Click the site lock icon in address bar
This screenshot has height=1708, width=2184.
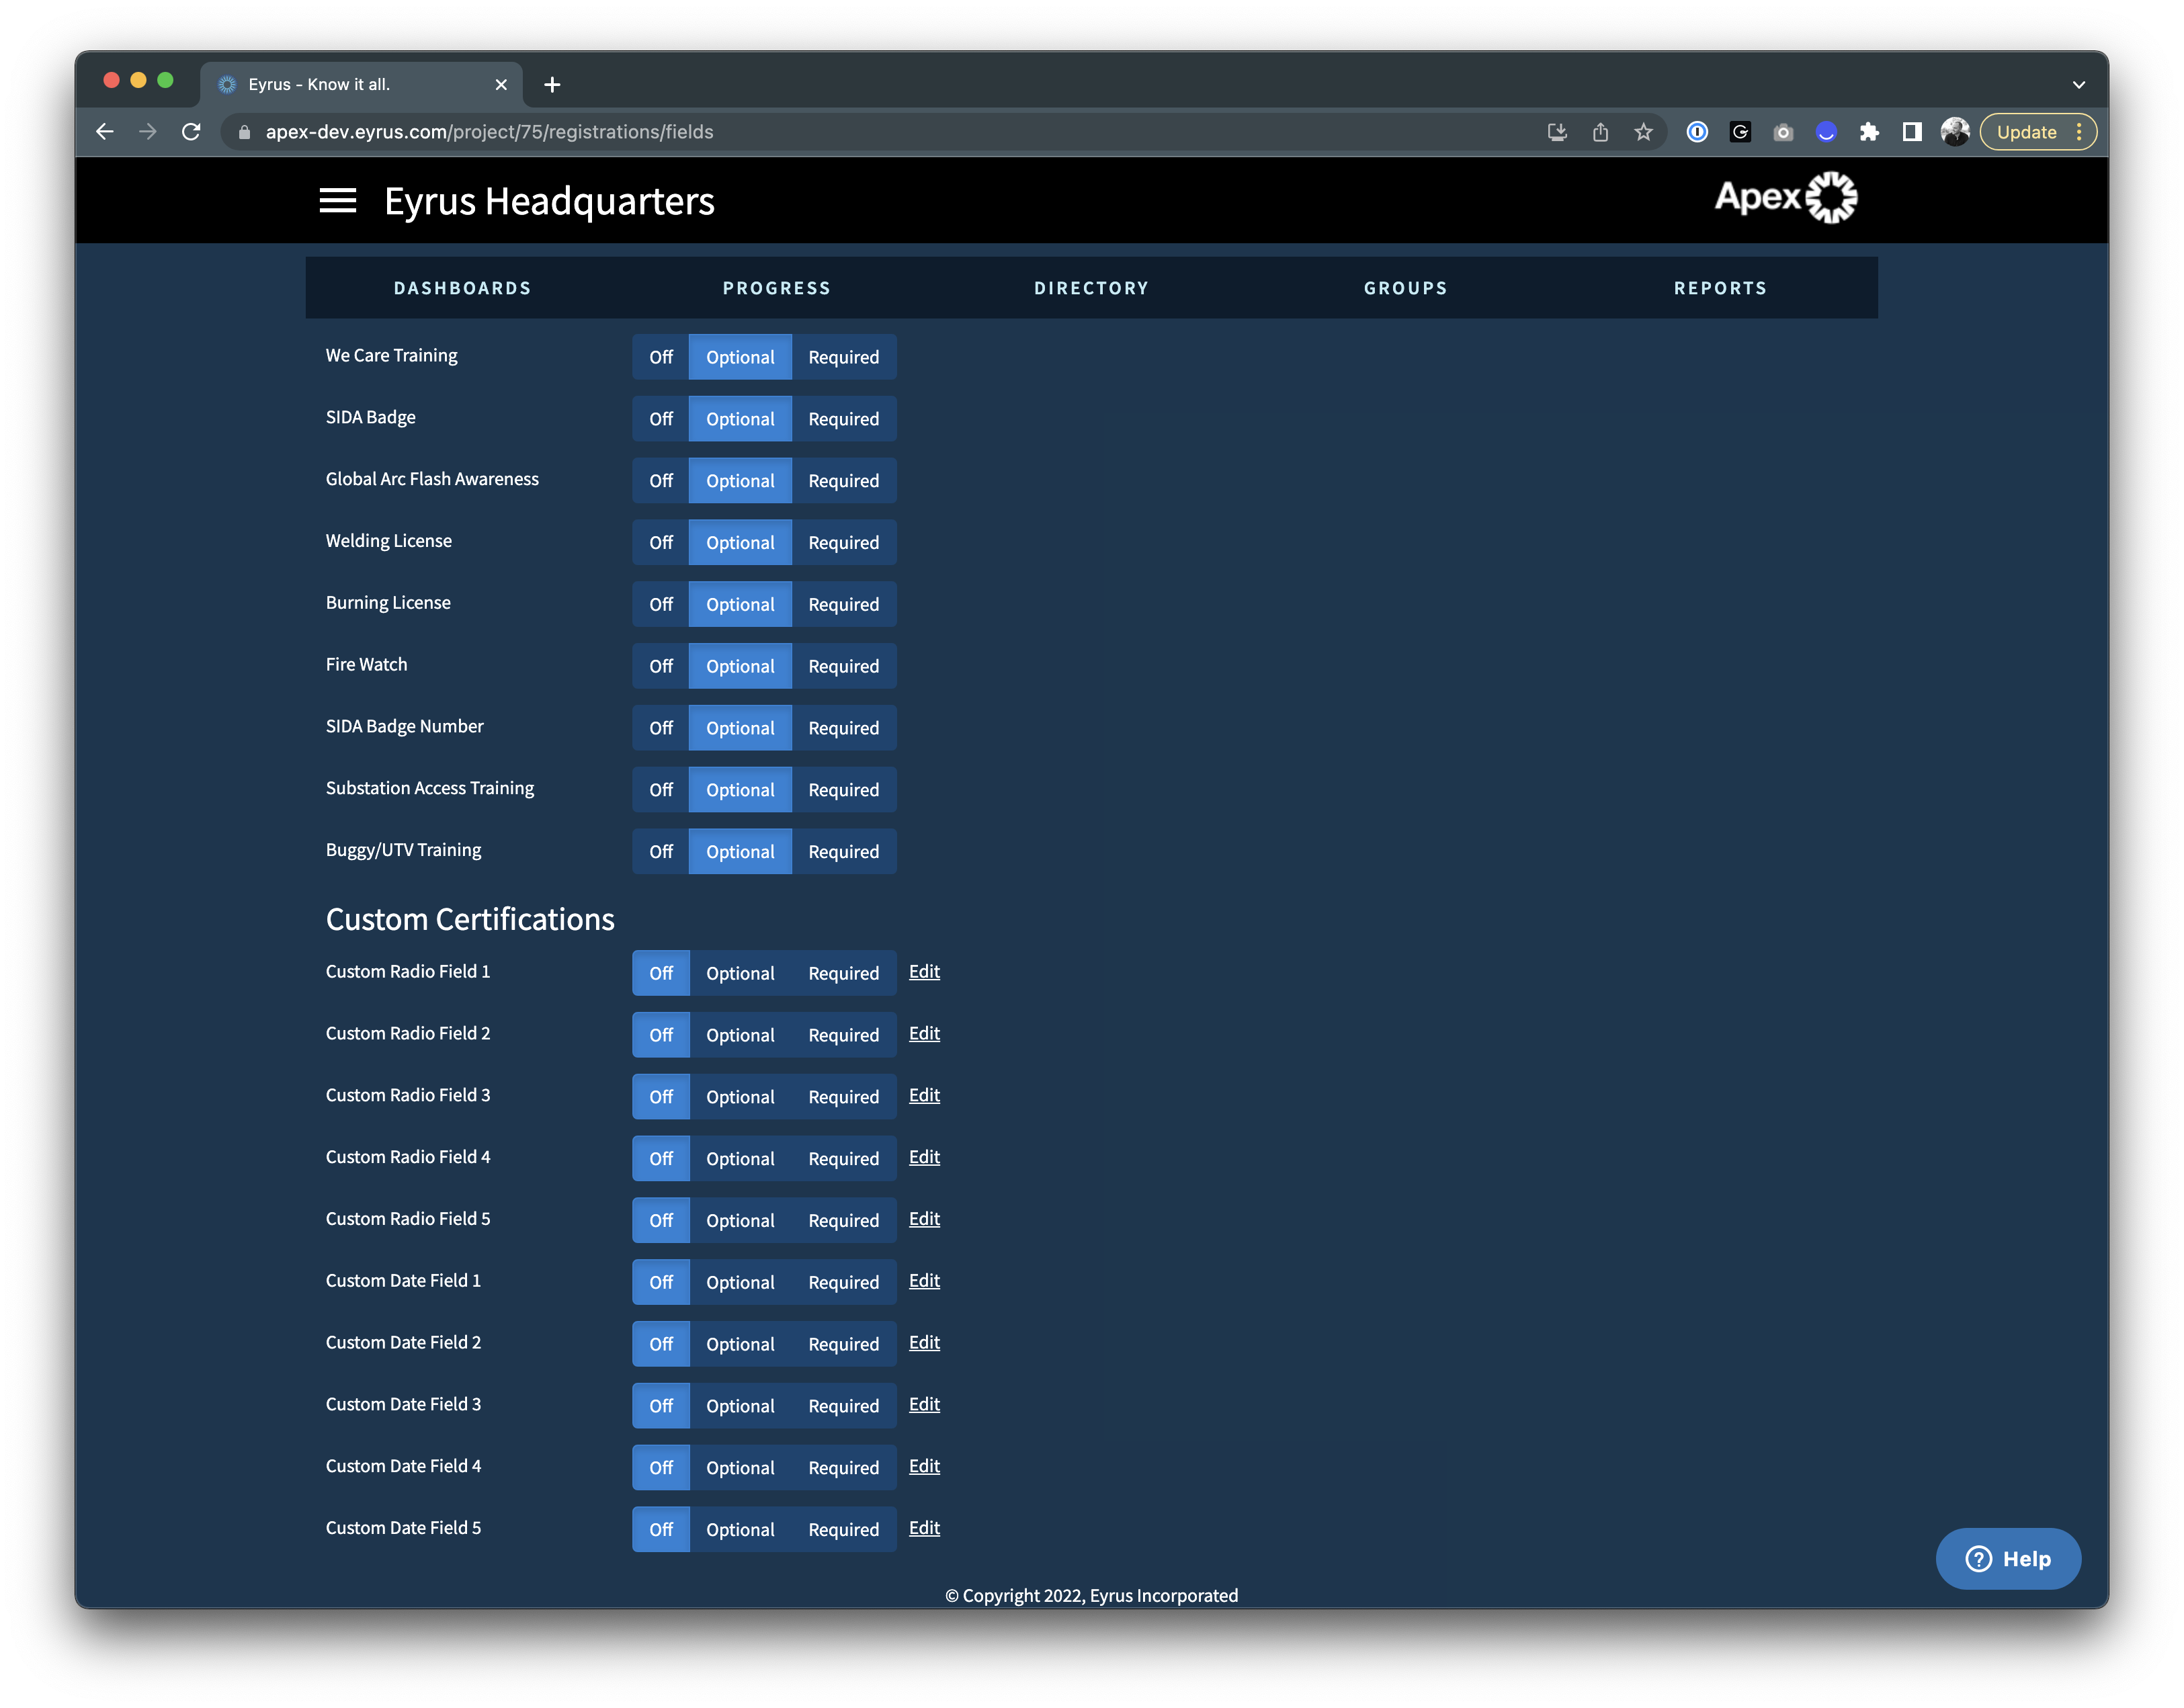pyautogui.click(x=244, y=132)
